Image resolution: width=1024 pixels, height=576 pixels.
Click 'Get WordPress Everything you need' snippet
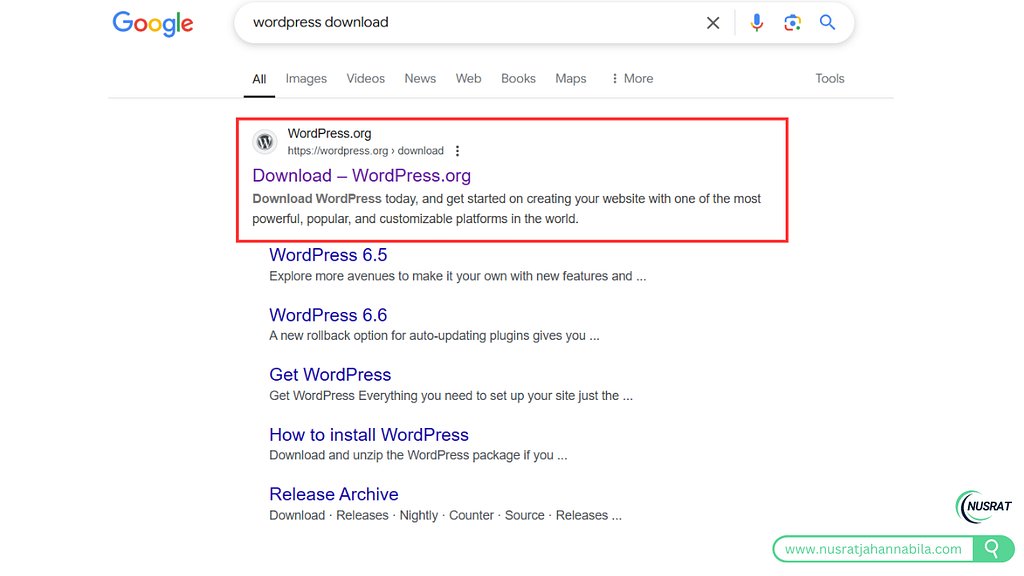coord(451,396)
